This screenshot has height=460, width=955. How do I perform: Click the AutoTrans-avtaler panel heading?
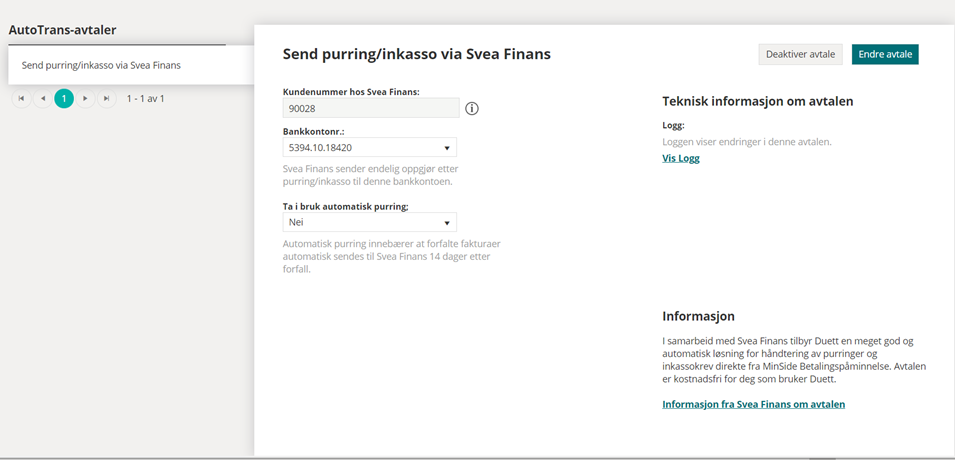(x=62, y=29)
